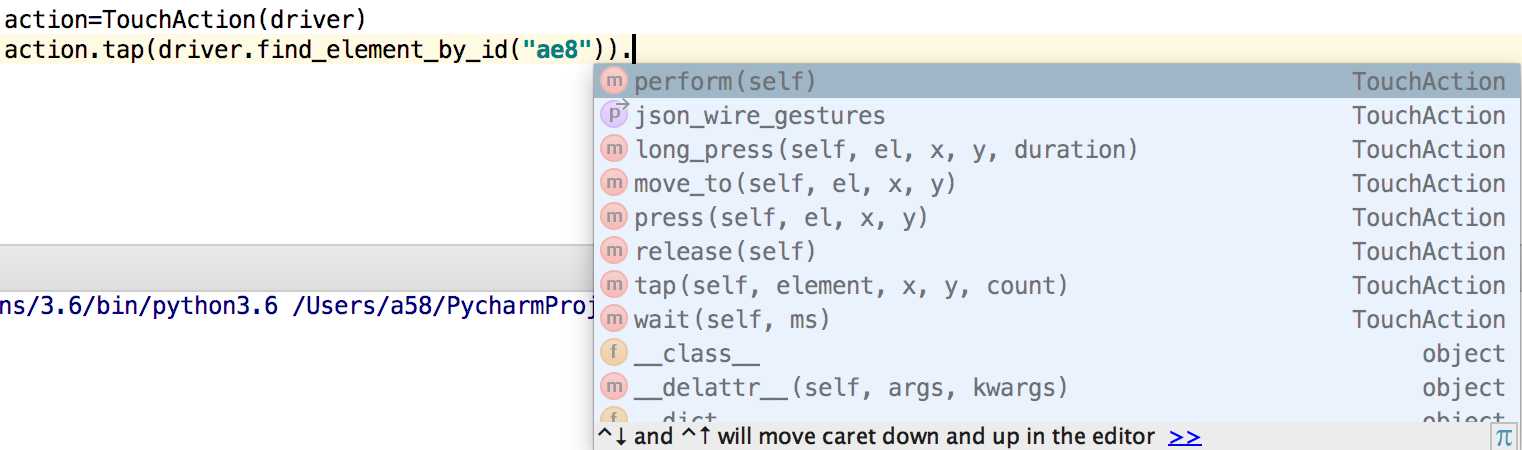Follow the >> link in the hint bar
The width and height of the screenshot is (1522, 450).
point(1184,437)
